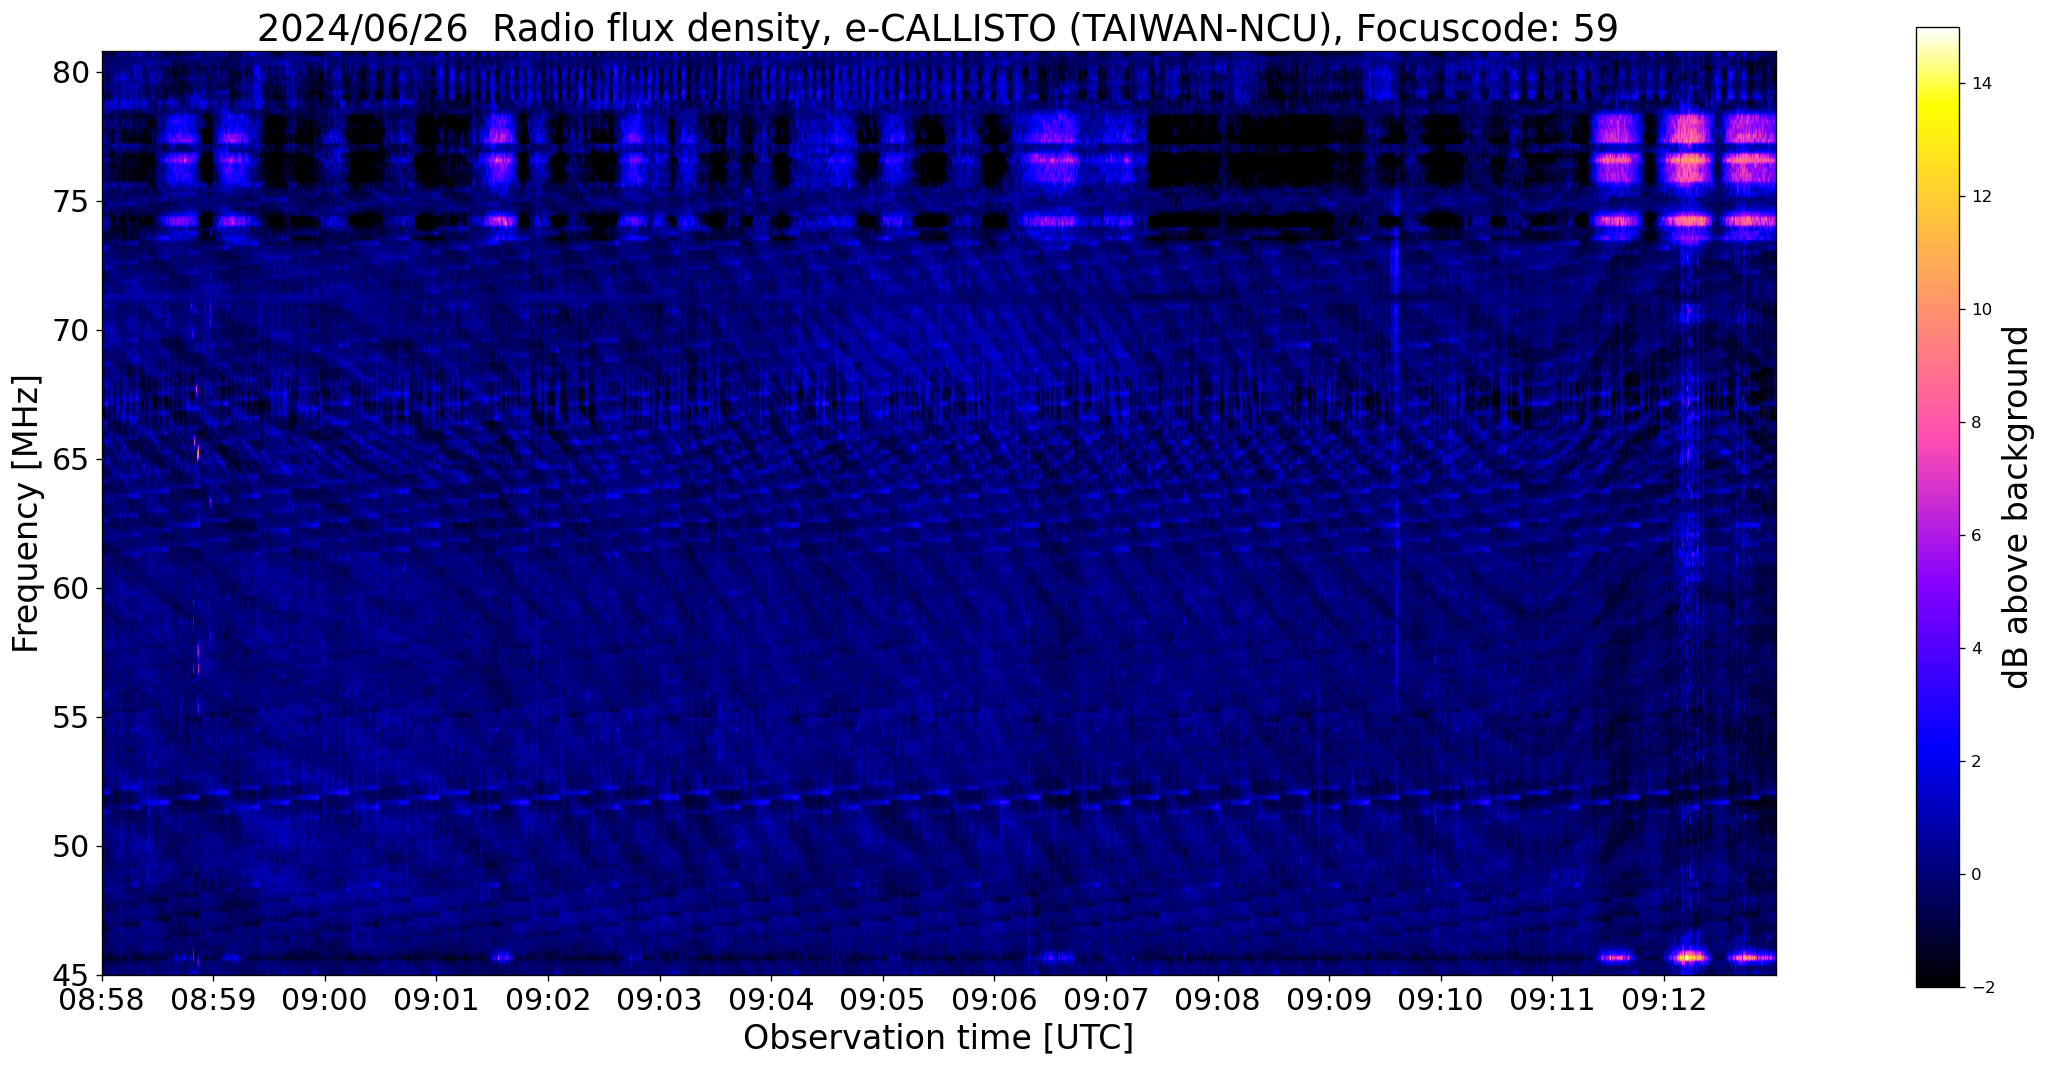Click the bright yellow spot at 45.5 MHz at 09:12
This screenshot has width=2047, height=1067.
coord(1689,957)
